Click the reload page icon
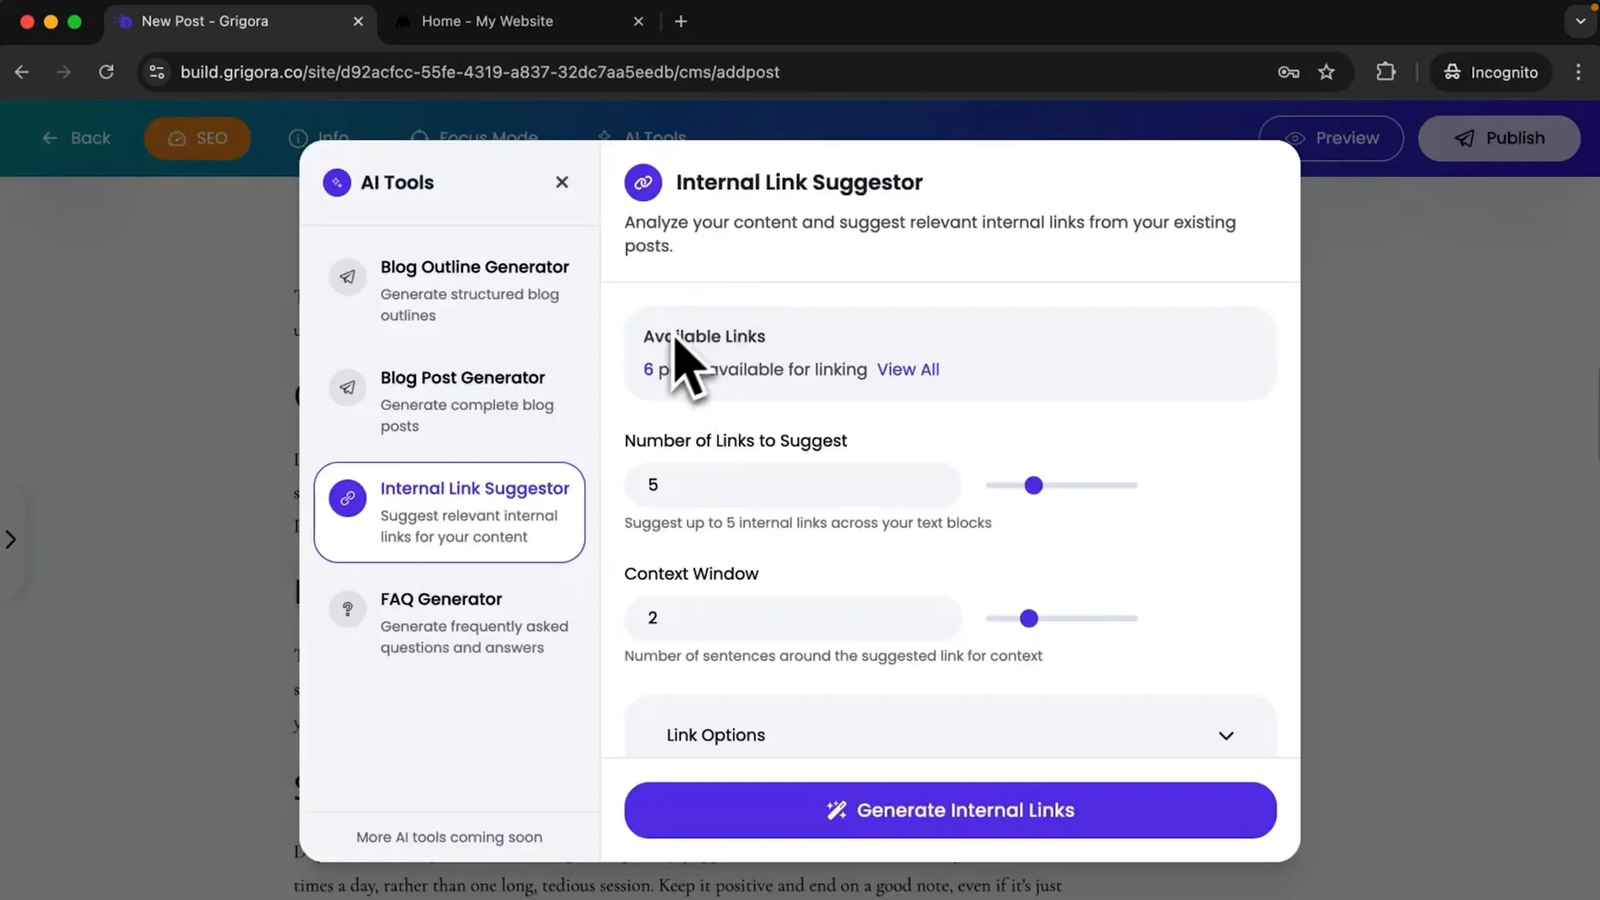1600x900 pixels. [106, 72]
